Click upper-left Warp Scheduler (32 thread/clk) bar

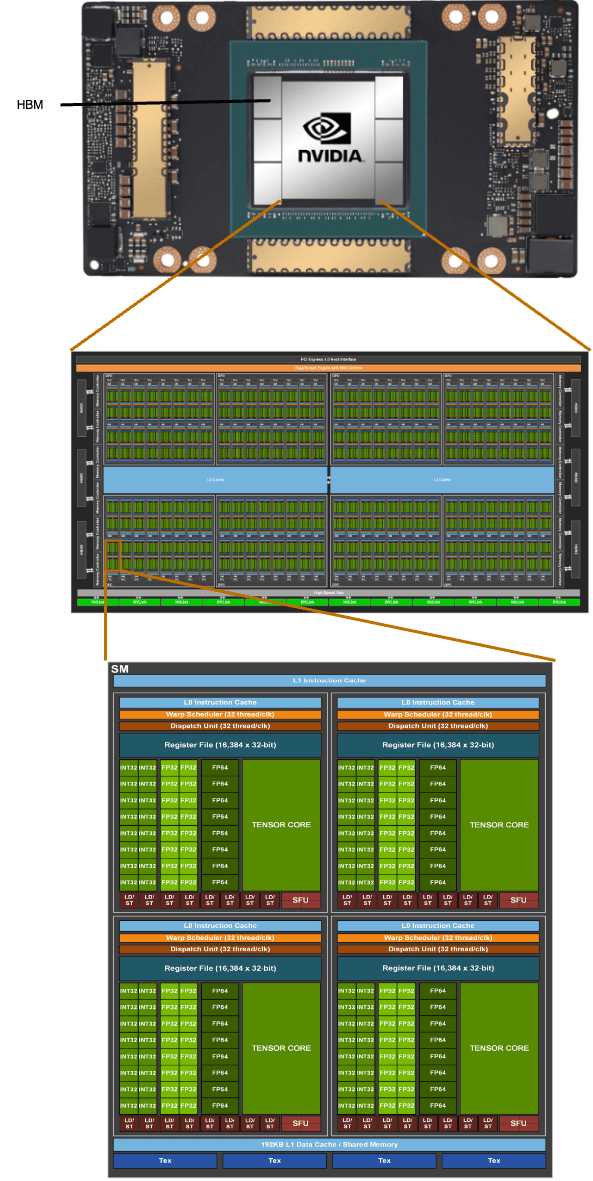(220, 715)
